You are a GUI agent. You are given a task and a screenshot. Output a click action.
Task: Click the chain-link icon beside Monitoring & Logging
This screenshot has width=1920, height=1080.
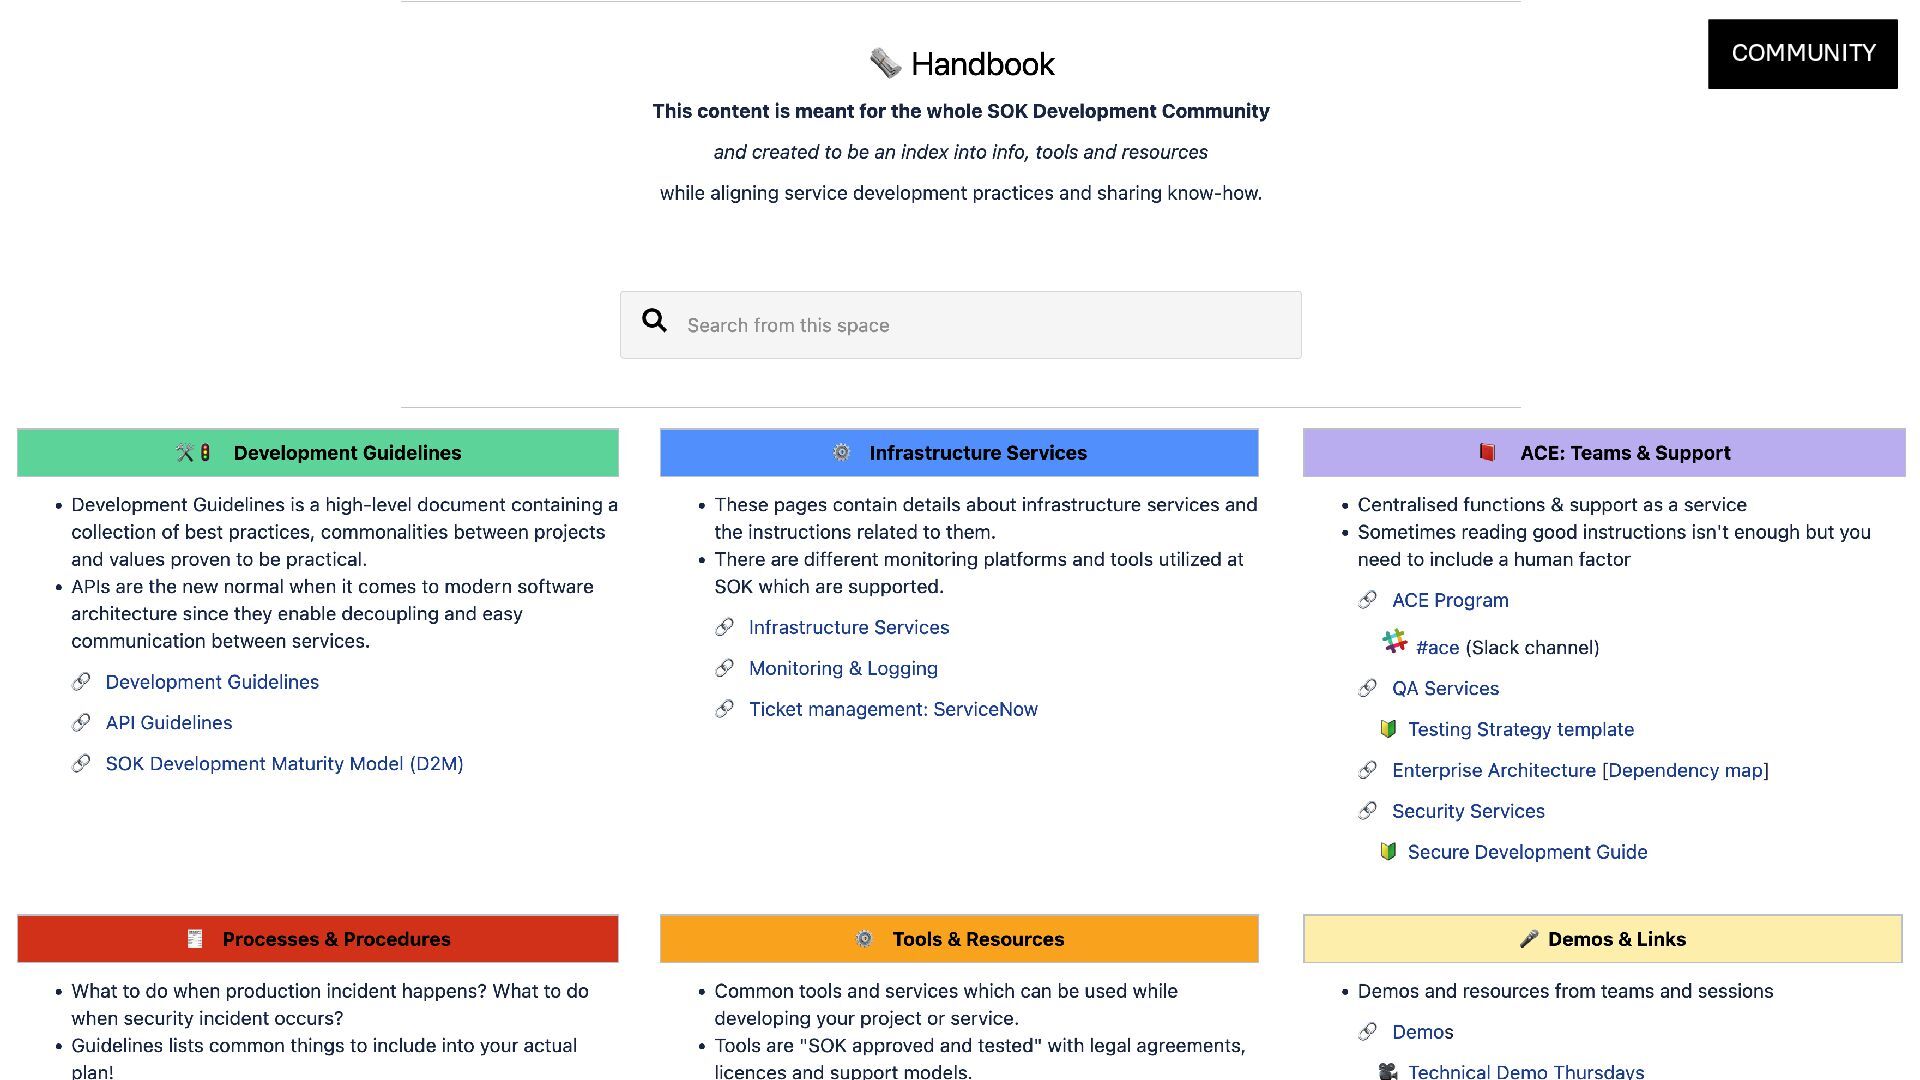(724, 668)
